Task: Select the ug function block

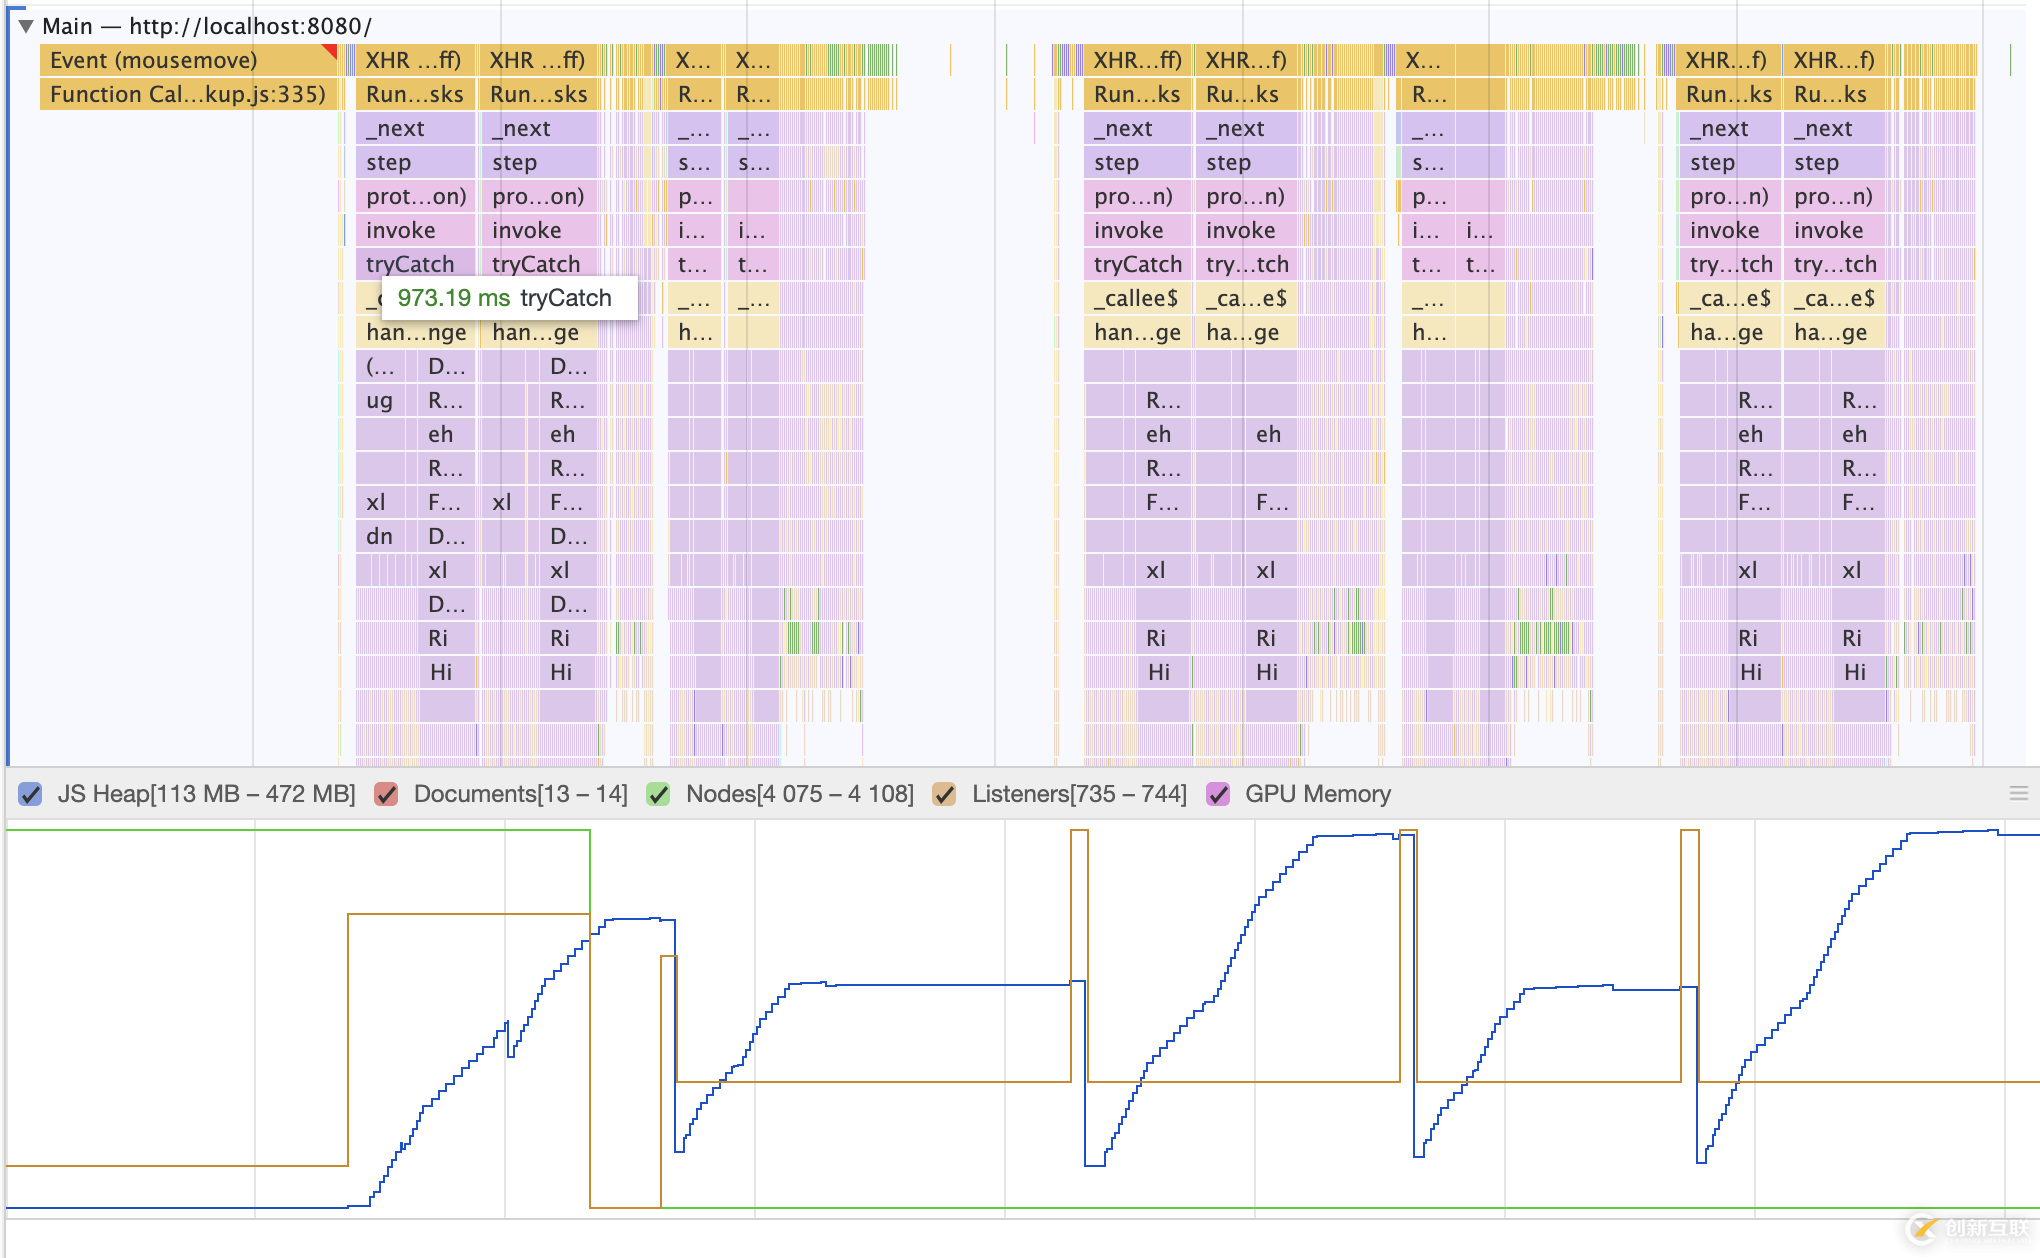Action: [x=379, y=400]
